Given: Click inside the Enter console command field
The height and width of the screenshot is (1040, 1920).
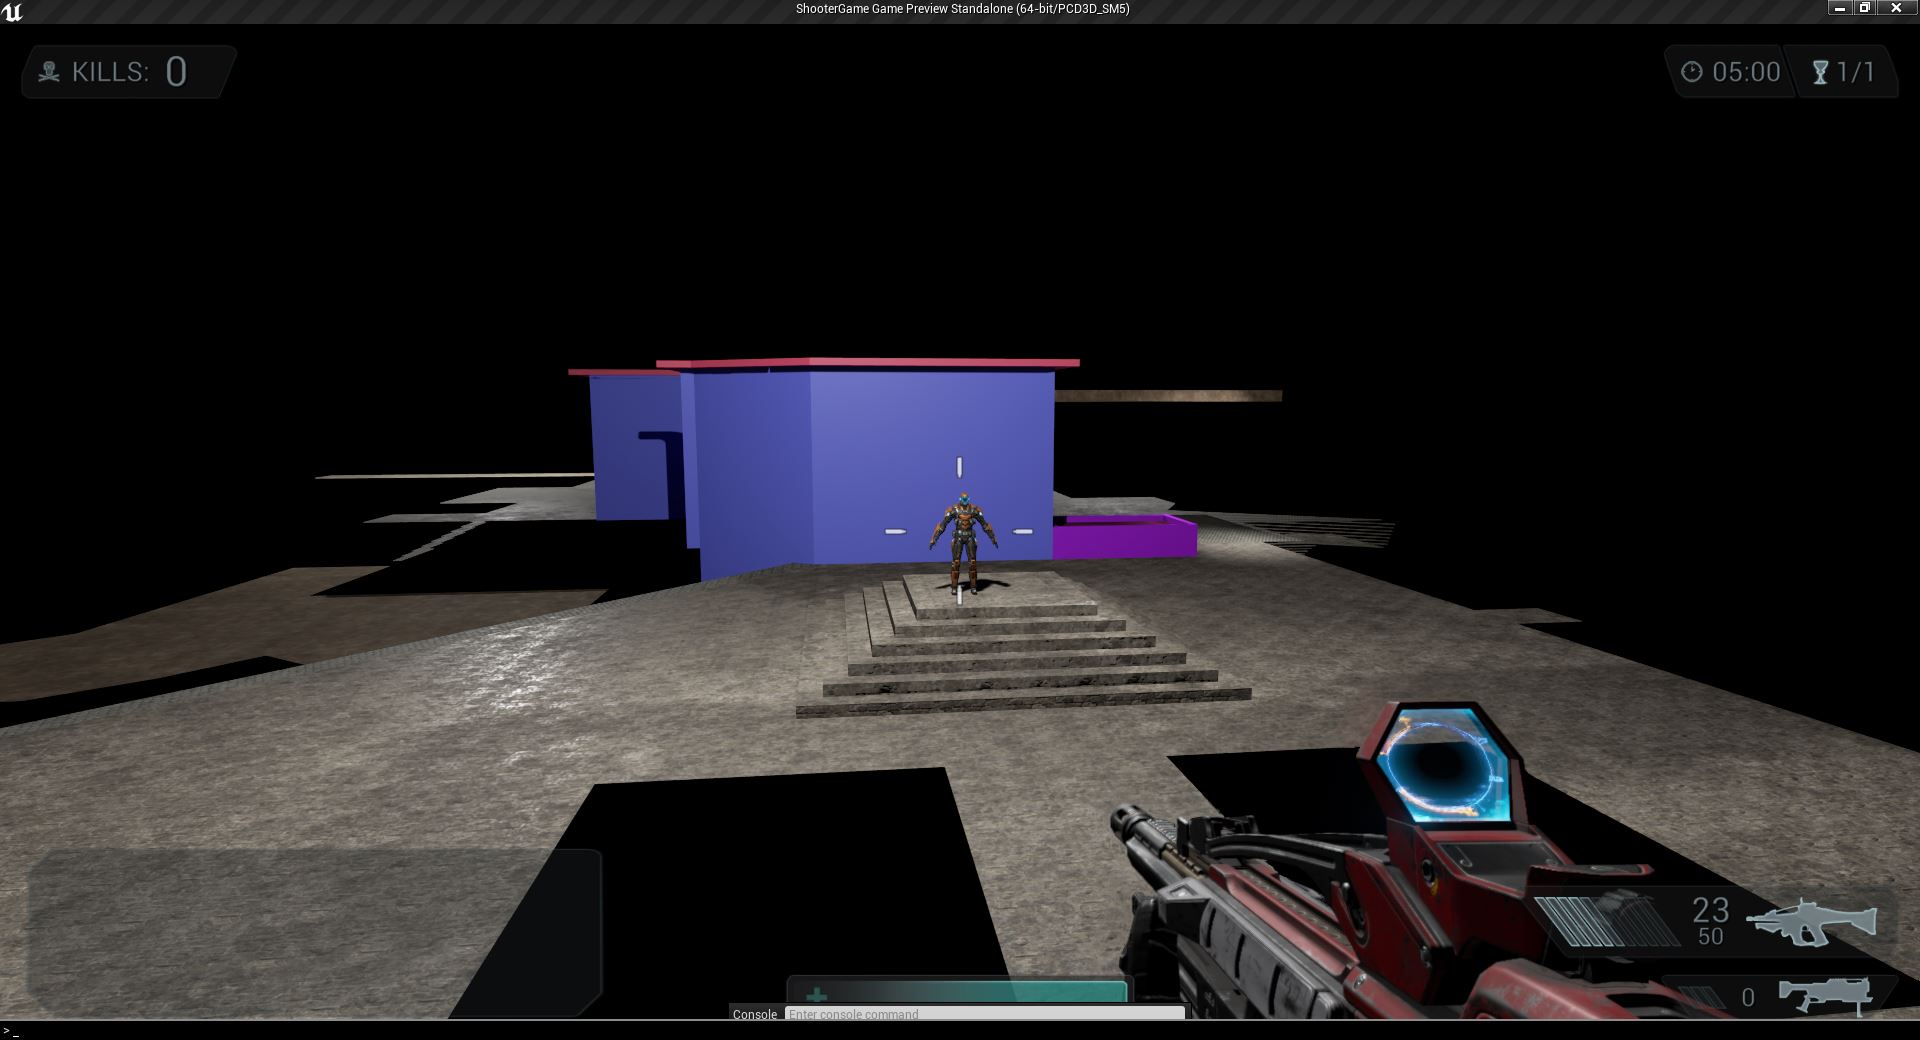Looking at the screenshot, I should pyautogui.click(x=984, y=1014).
